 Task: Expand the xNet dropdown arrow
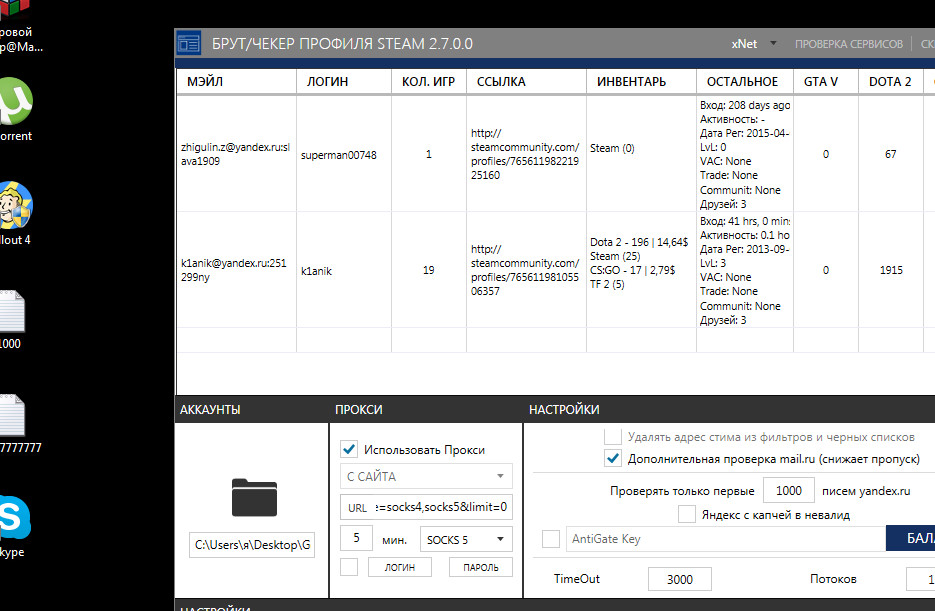tap(773, 44)
